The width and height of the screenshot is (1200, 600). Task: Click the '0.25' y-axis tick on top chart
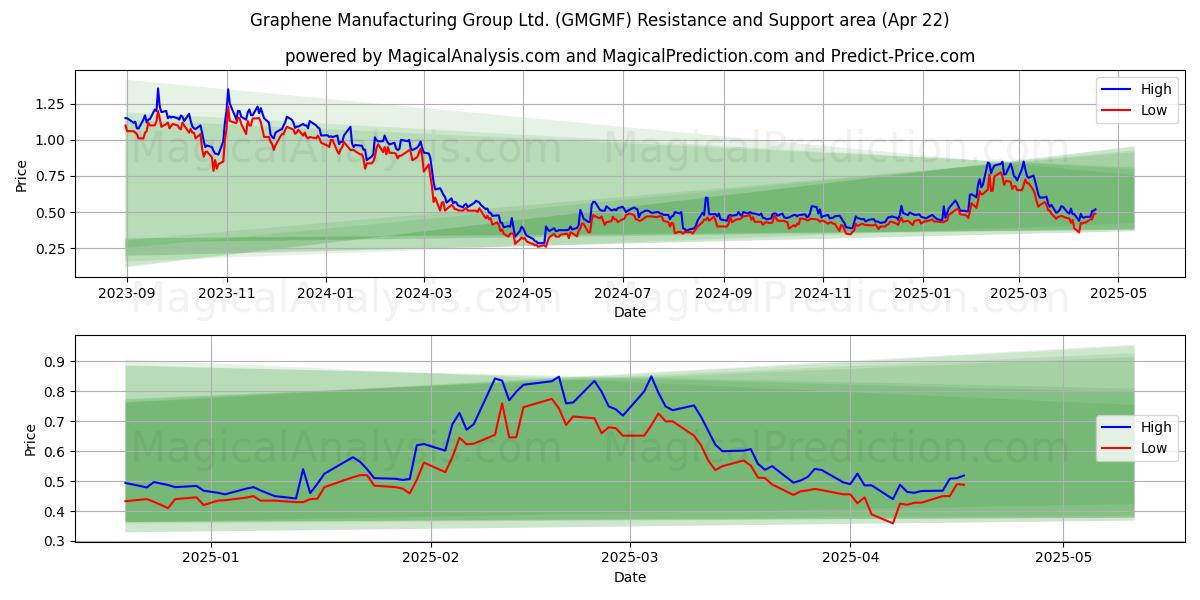51,249
